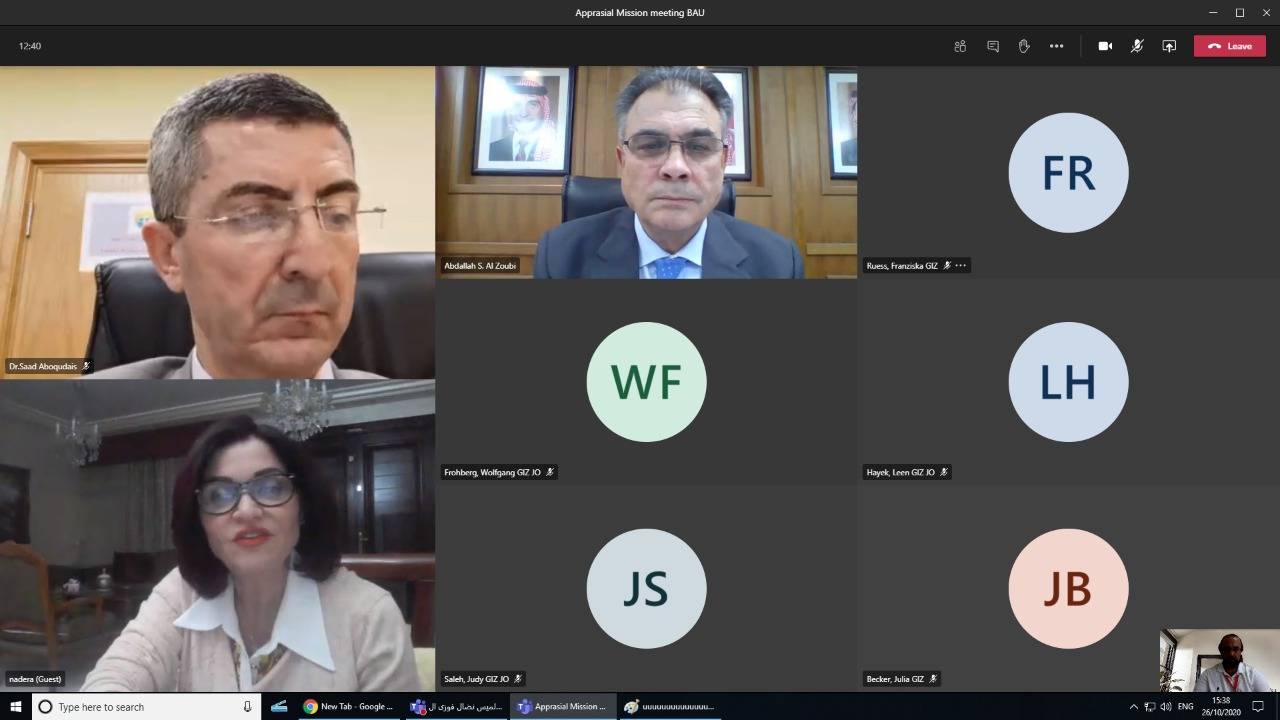
Task: Type in the Windows search box
Action: click(140, 707)
